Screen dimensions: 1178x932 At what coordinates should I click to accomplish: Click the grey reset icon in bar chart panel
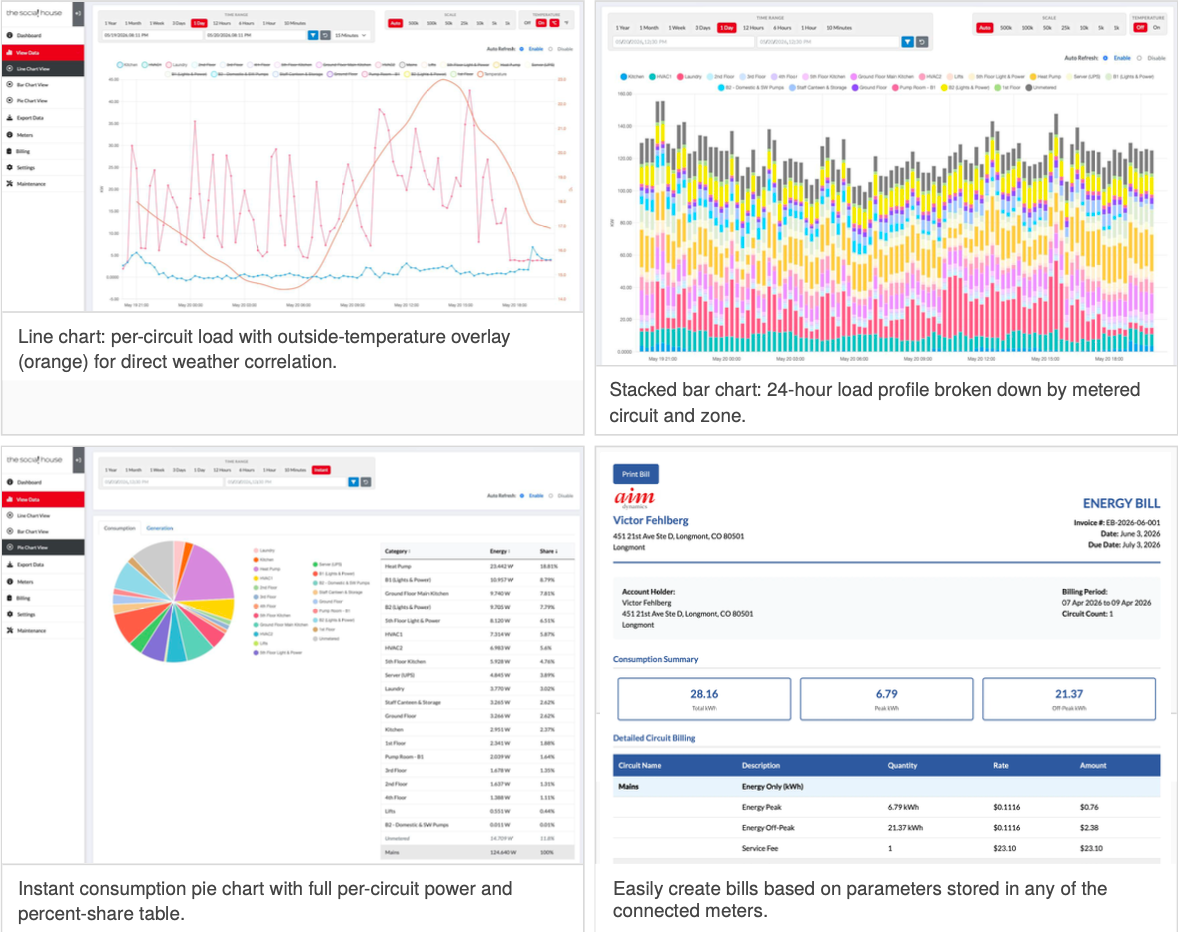[922, 42]
